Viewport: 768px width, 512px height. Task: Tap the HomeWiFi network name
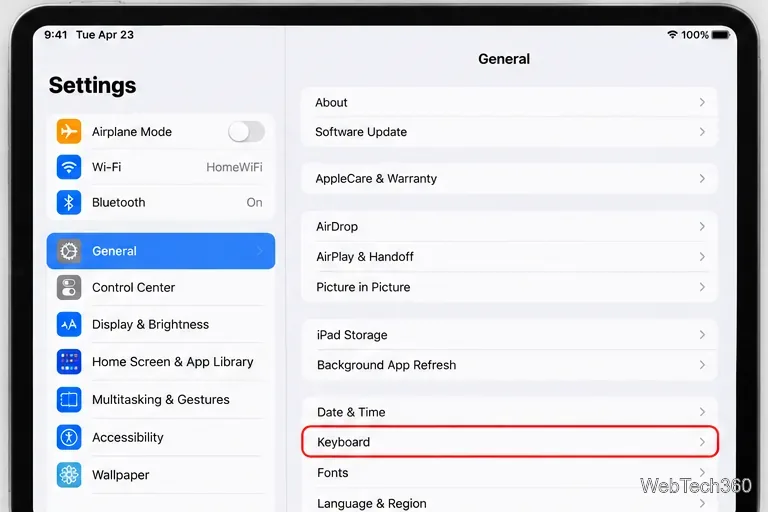[x=234, y=167]
